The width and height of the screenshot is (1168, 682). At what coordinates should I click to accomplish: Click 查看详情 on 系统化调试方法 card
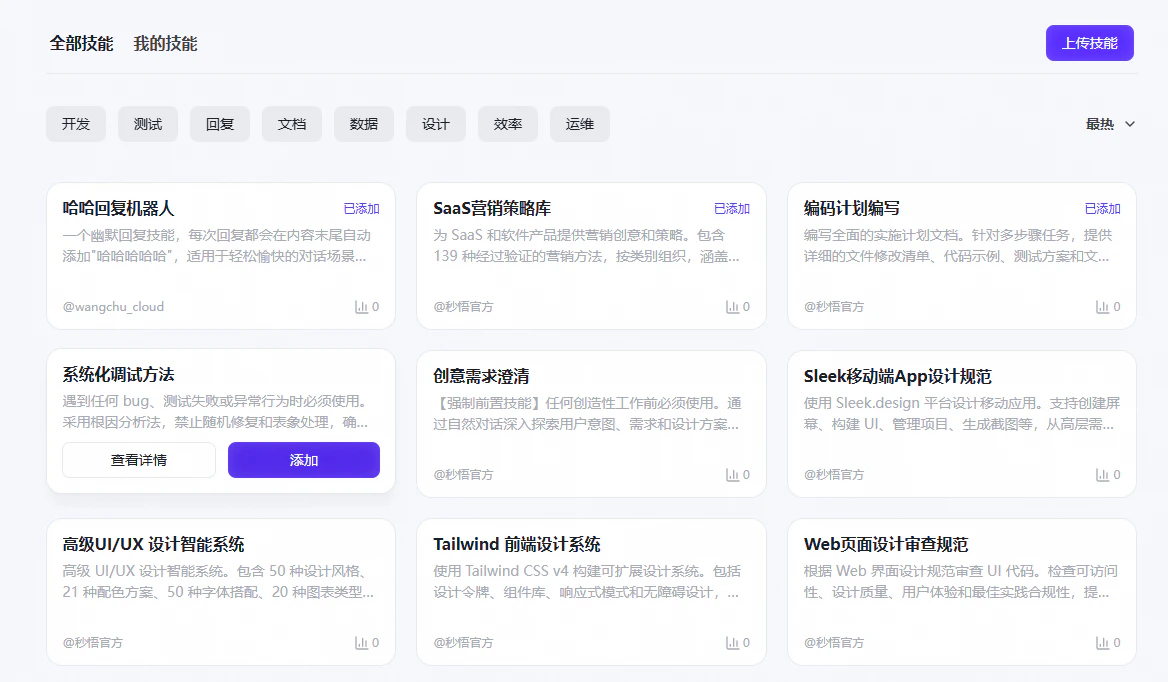pyautogui.click(x=139, y=460)
